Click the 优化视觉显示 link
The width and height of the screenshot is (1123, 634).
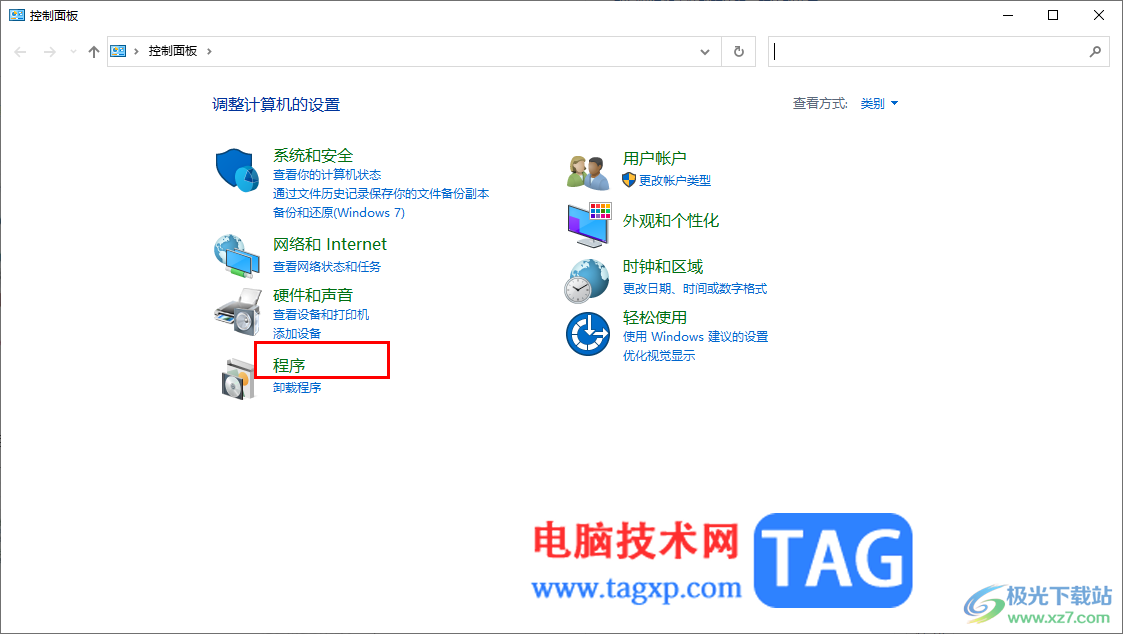659,356
